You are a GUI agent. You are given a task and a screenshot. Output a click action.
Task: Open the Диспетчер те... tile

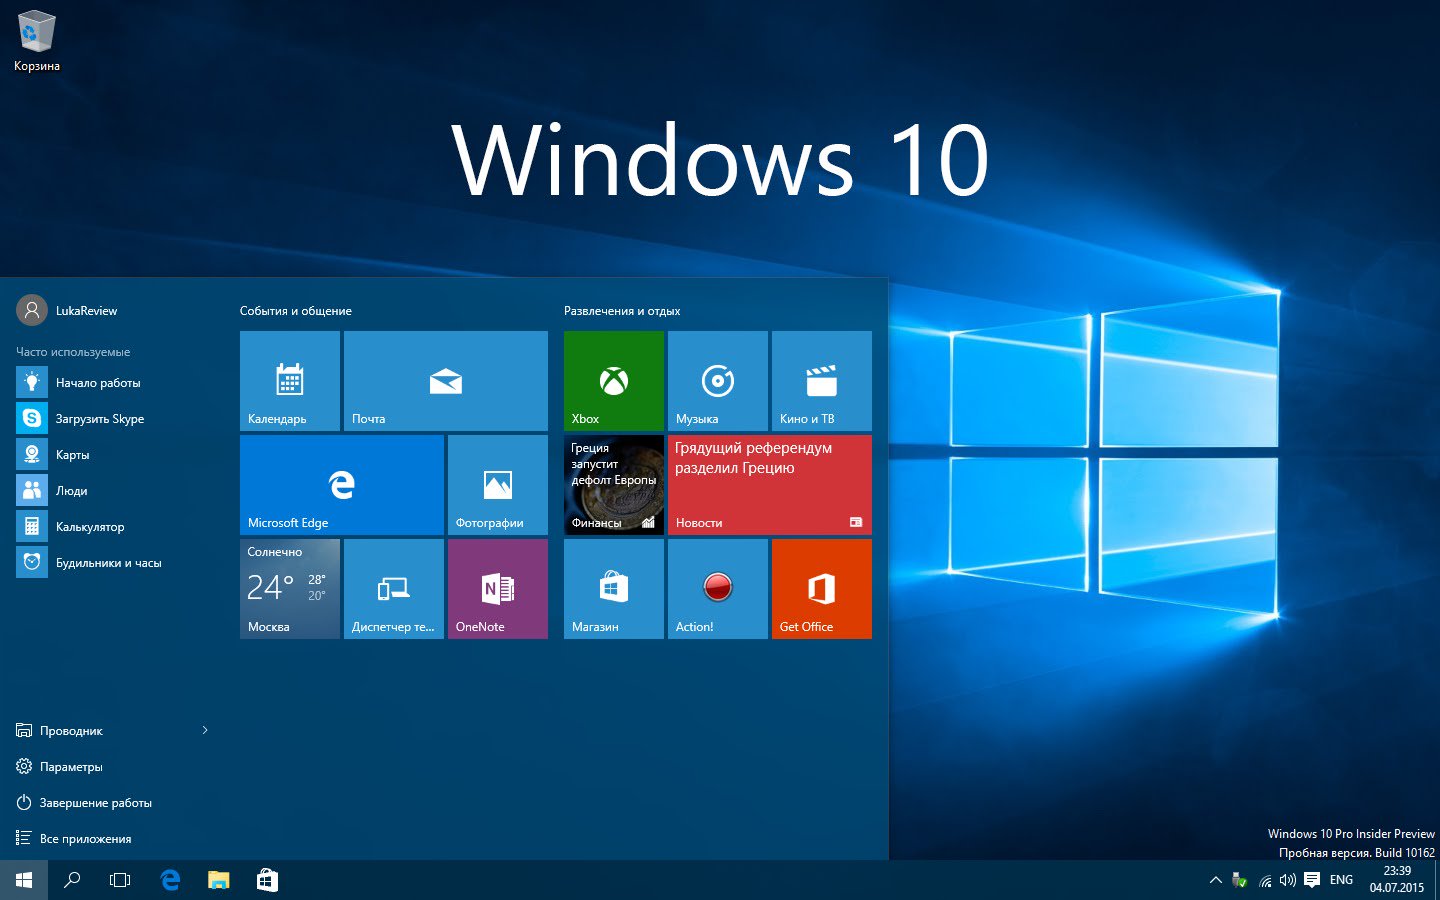pyautogui.click(x=394, y=589)
